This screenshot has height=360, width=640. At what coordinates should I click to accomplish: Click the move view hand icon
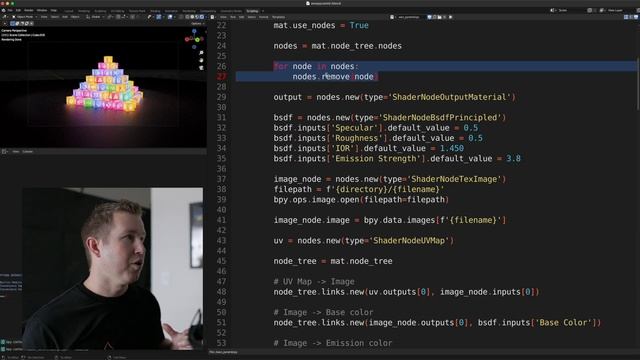201,60
